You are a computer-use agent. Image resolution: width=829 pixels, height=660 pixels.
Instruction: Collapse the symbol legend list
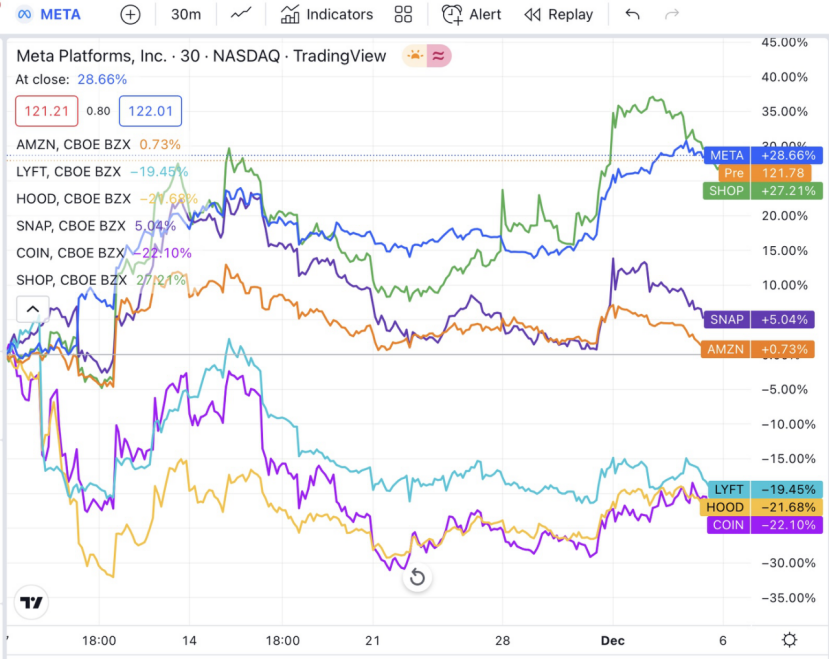pyautogui.click(x=31, y=309)
